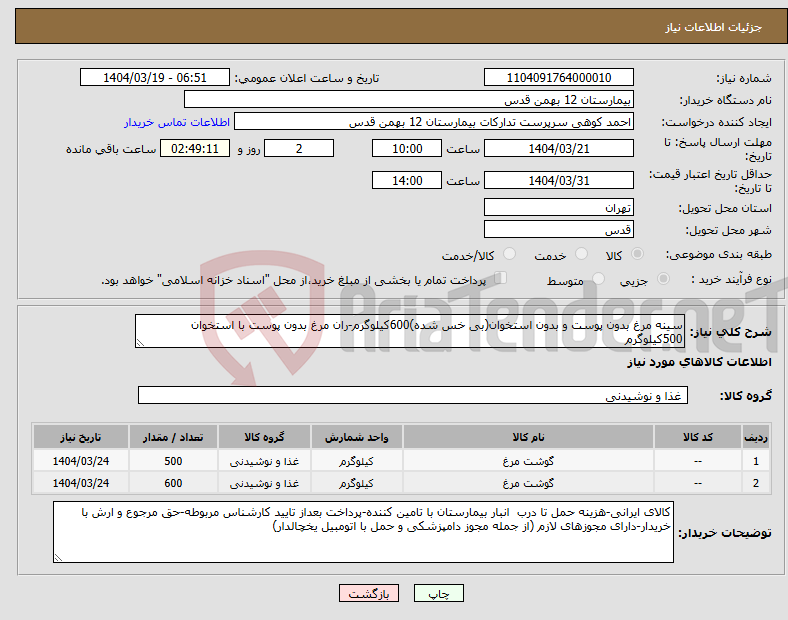Screen dimensions: 788x620
Task: Select the جزیی purchase type radio
Action: tap(663, 278)
